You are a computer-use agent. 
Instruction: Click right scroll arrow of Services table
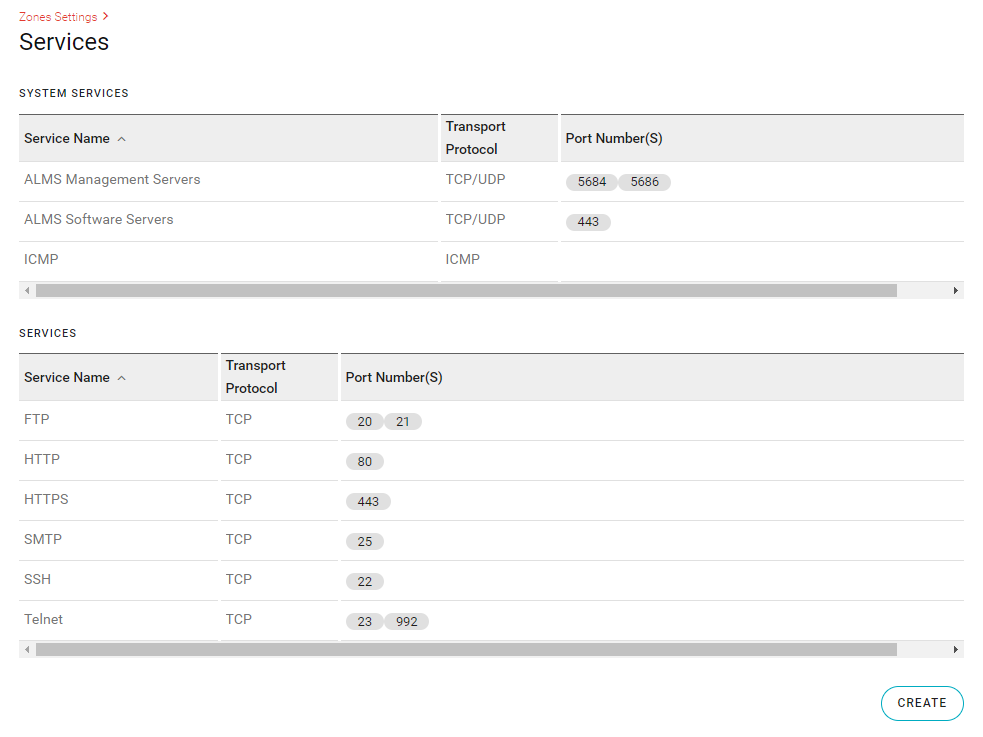point(955,649)
